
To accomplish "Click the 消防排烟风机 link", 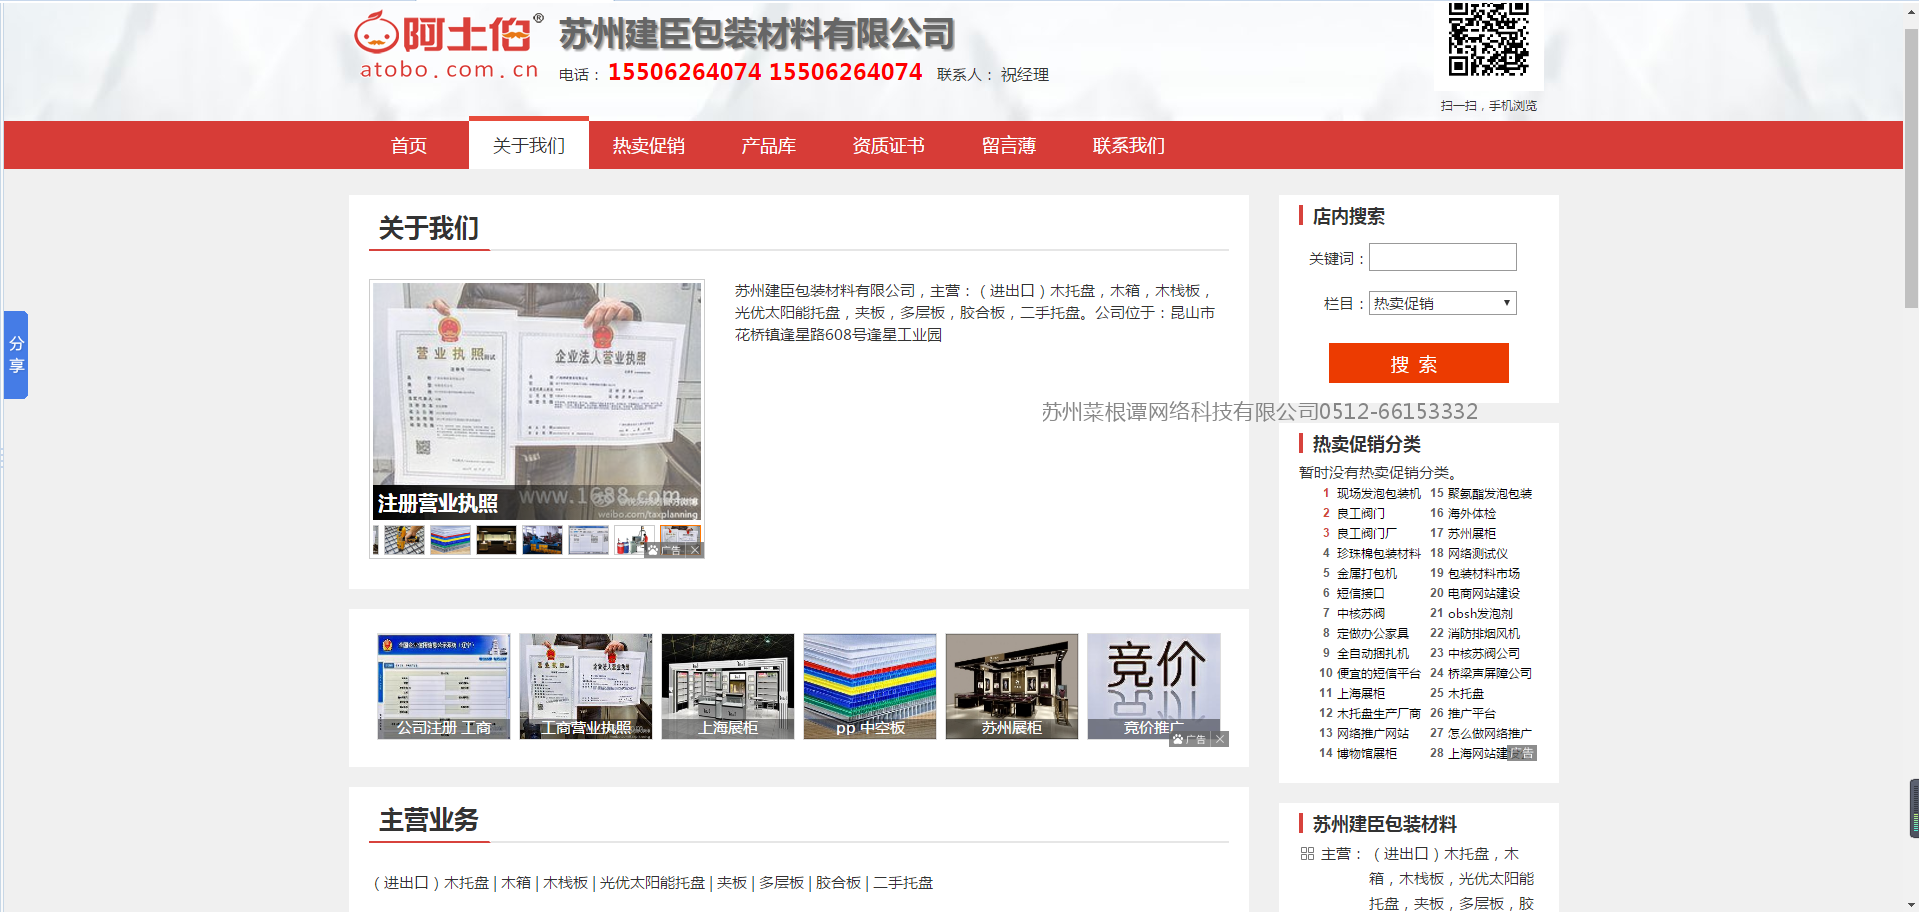I will click(1484, 633).
